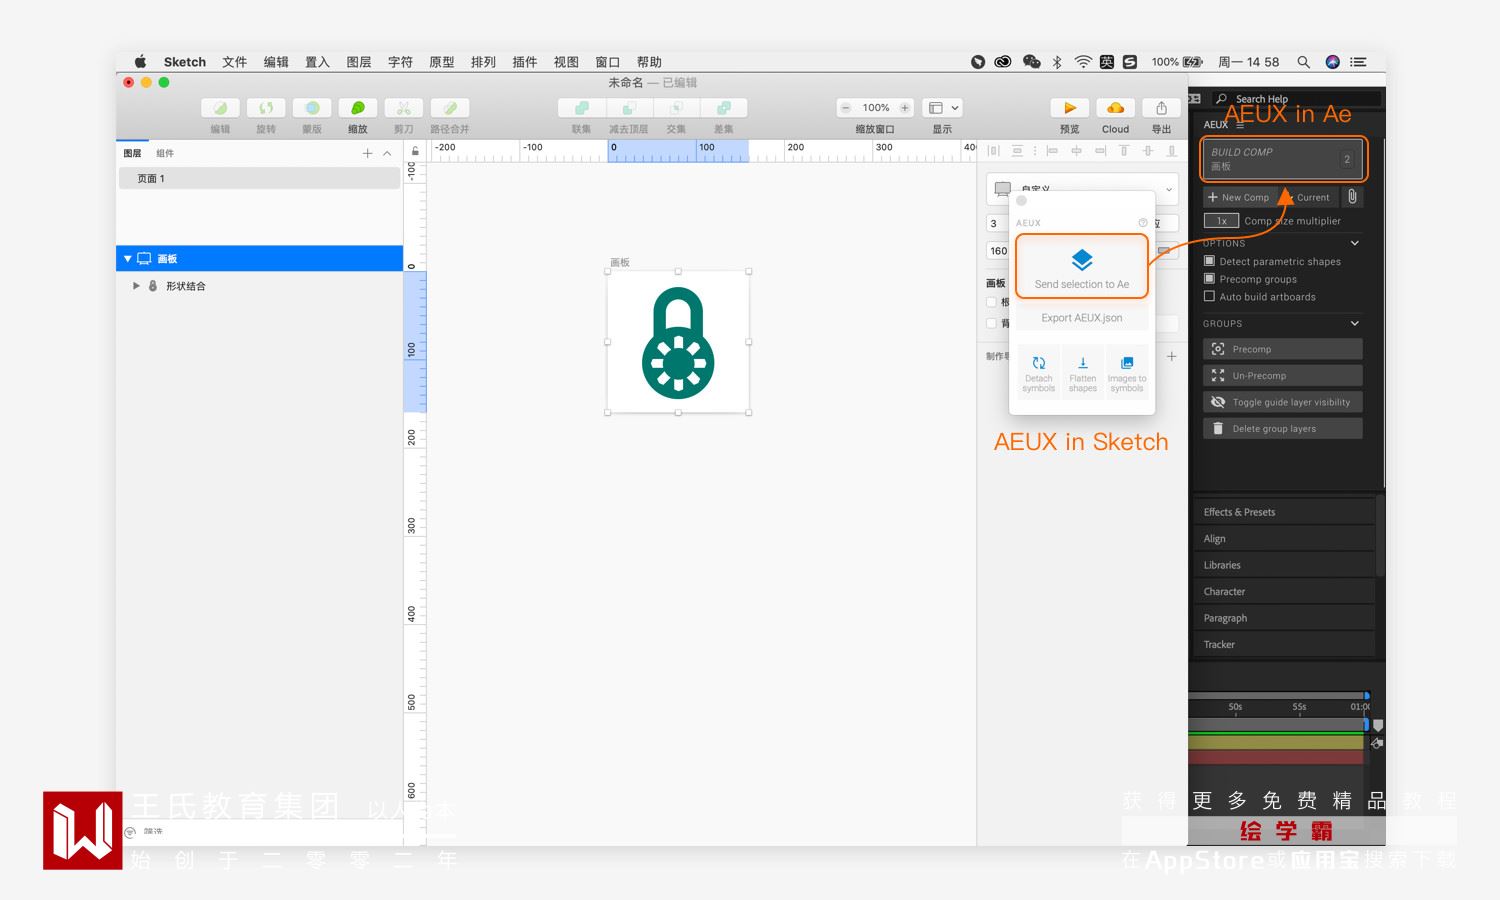Collapse the OPTIONS section
This screenshot has height=900, width=1500.
(1355, 243)
